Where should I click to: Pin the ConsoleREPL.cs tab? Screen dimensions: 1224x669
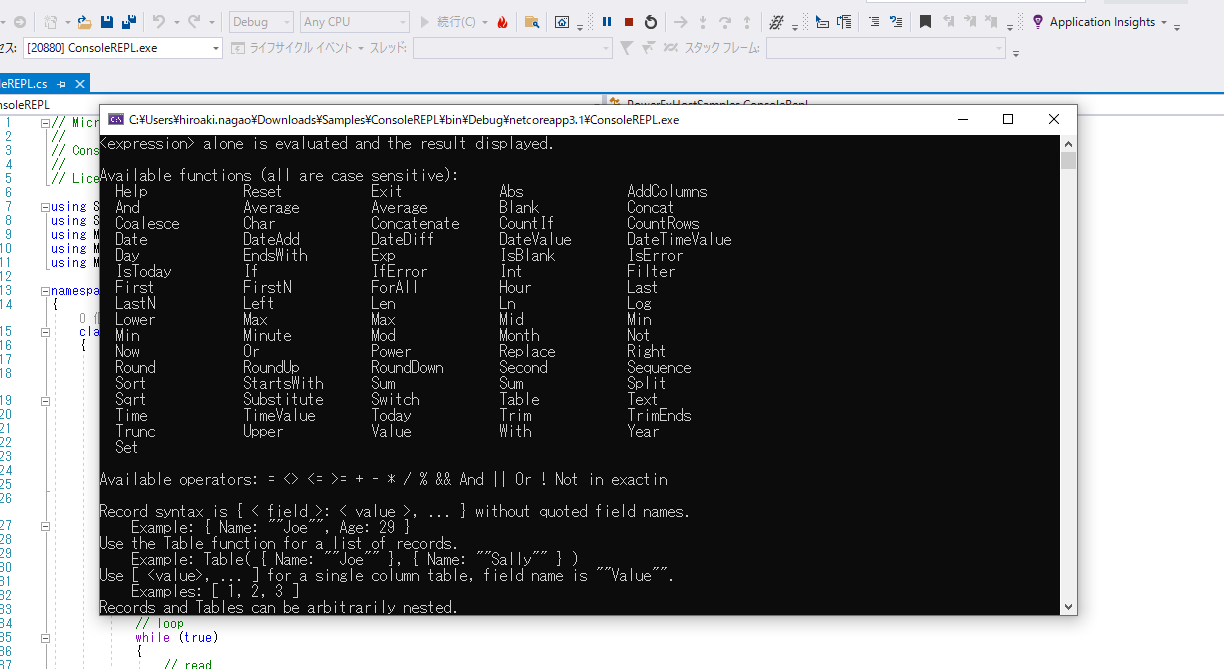pos(62,84)
